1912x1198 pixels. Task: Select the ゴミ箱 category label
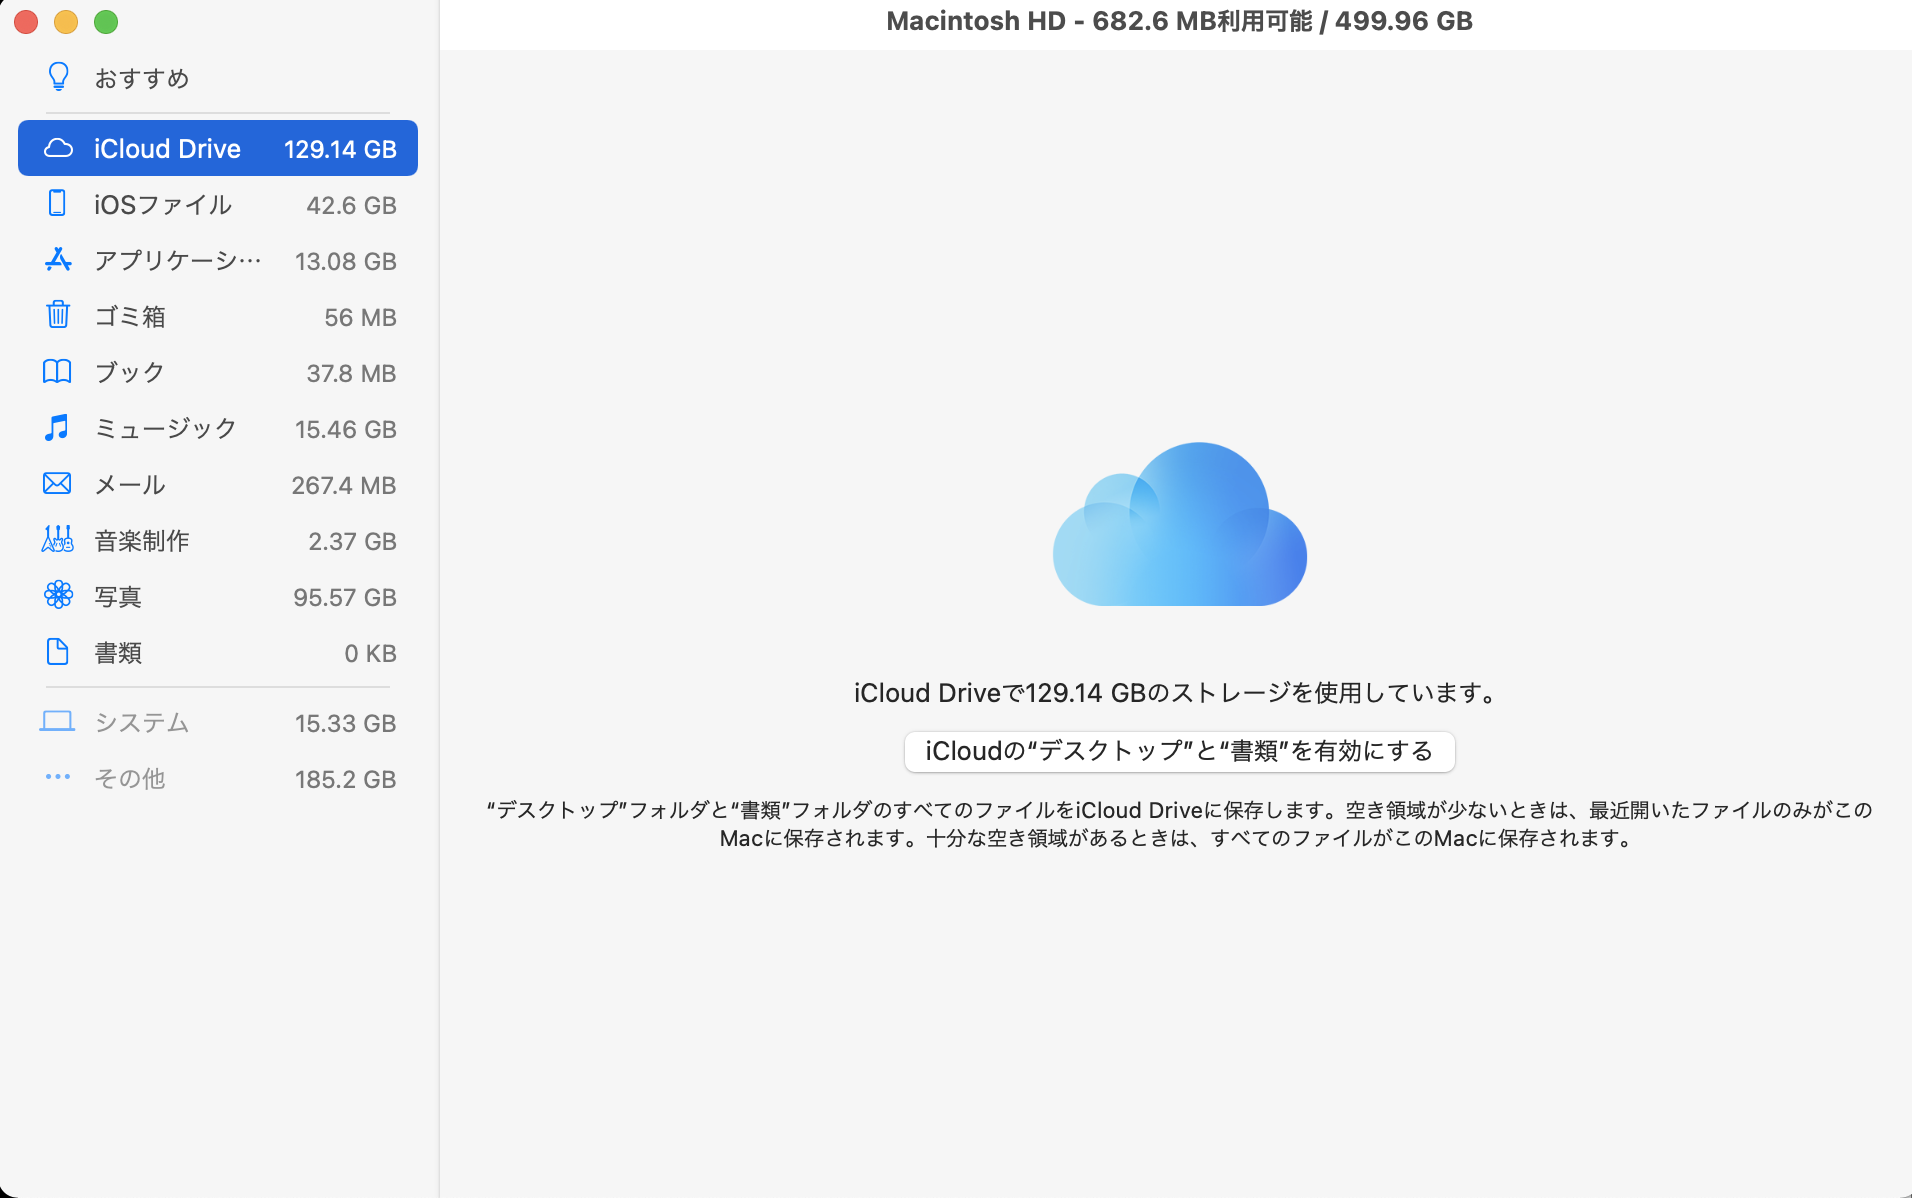click(x=130, y=317)
